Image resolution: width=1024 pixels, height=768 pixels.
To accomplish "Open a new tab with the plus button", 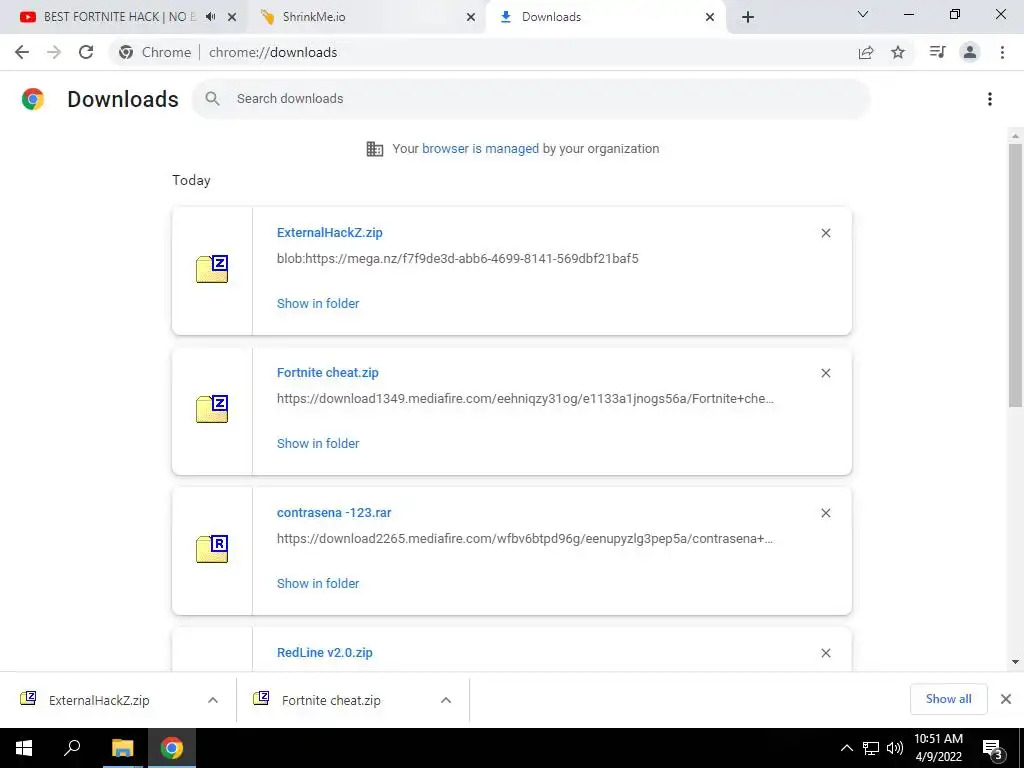I will (x=748, y=17).
